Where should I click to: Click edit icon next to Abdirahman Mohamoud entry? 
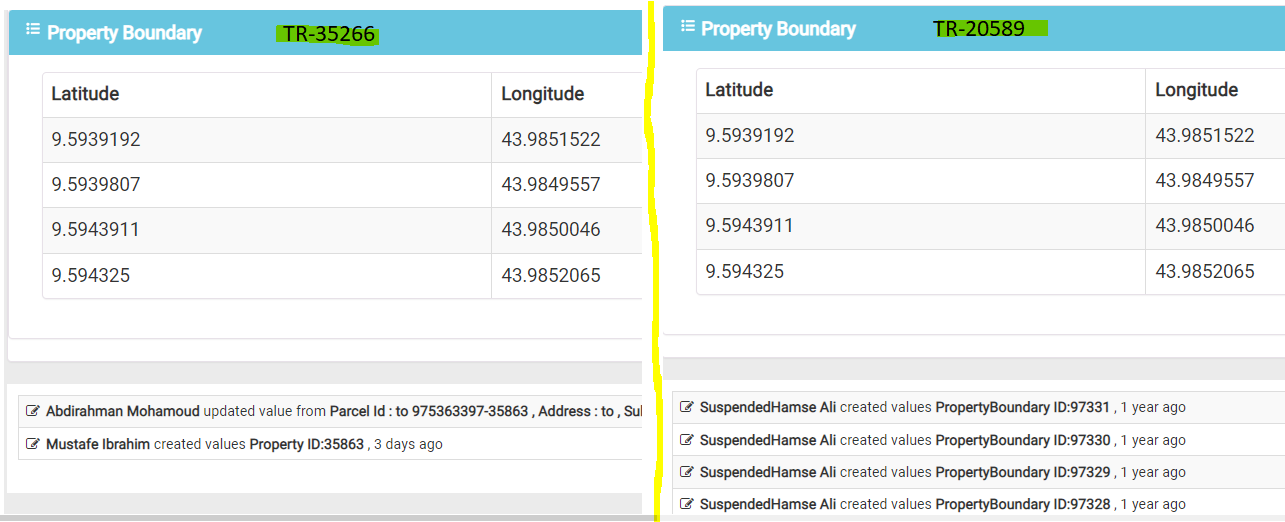point(33,411)
